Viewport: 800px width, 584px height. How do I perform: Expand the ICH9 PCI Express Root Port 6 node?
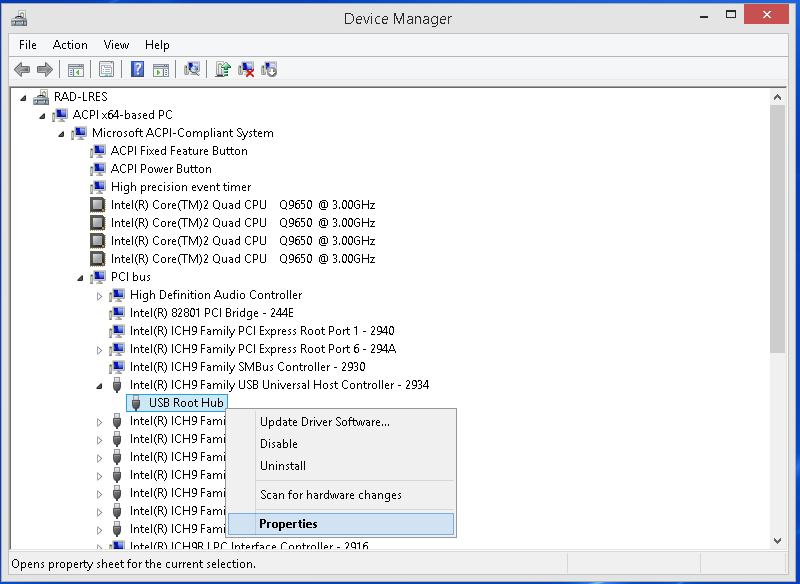click(99, 350)
